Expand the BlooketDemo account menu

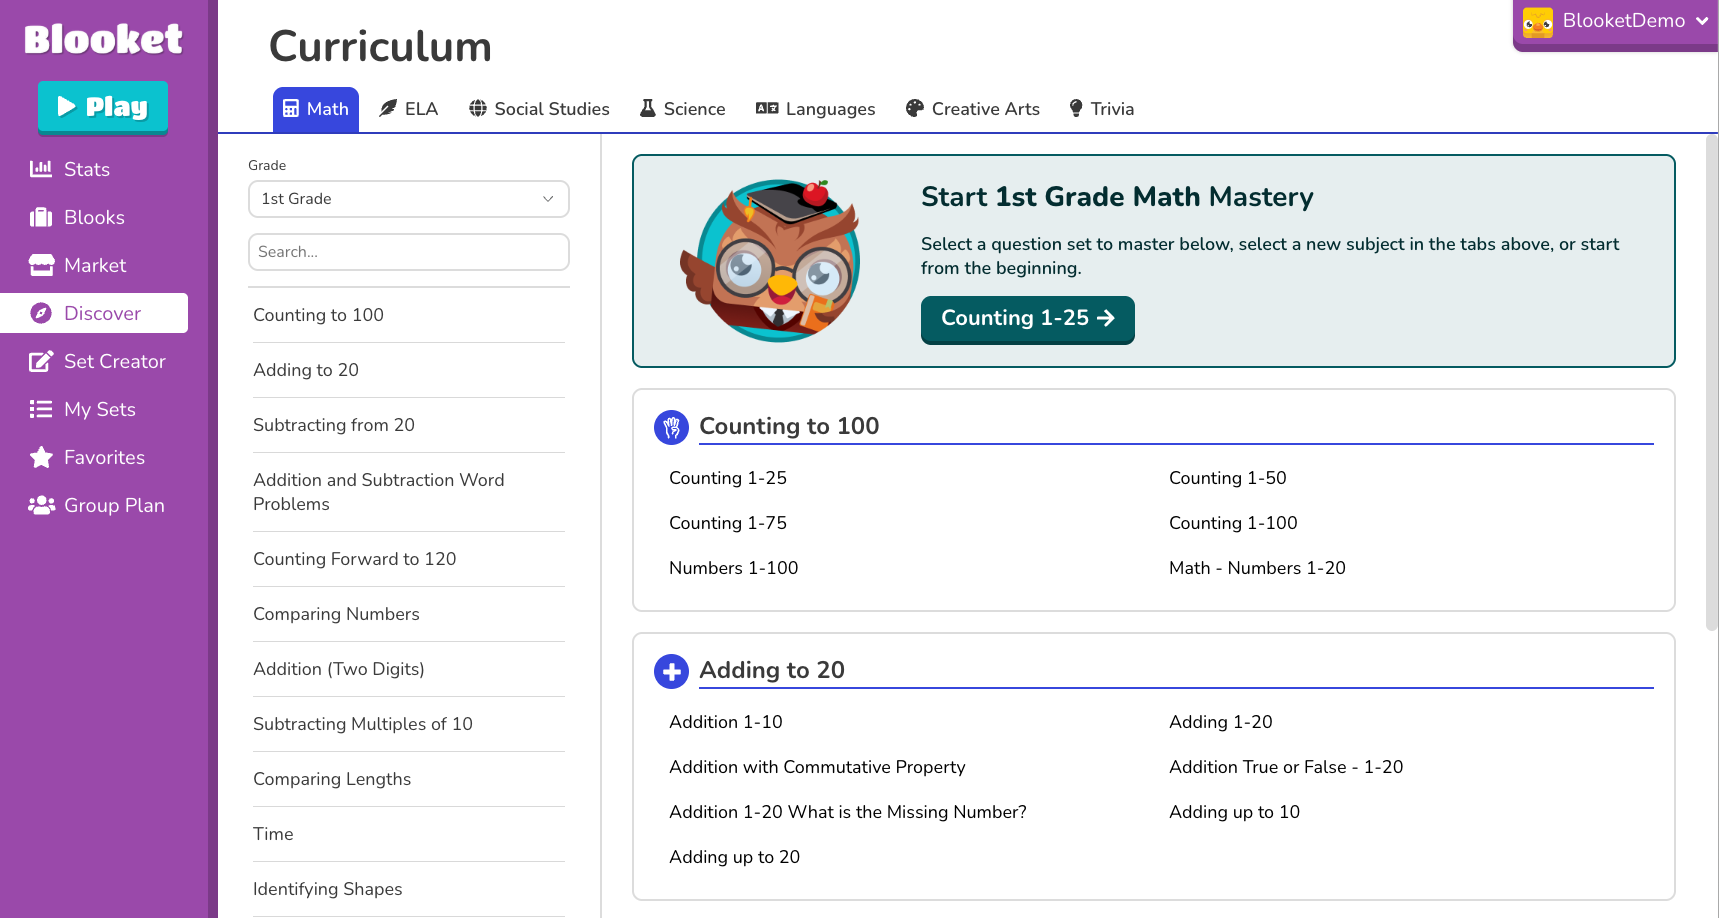[1615, 22]
